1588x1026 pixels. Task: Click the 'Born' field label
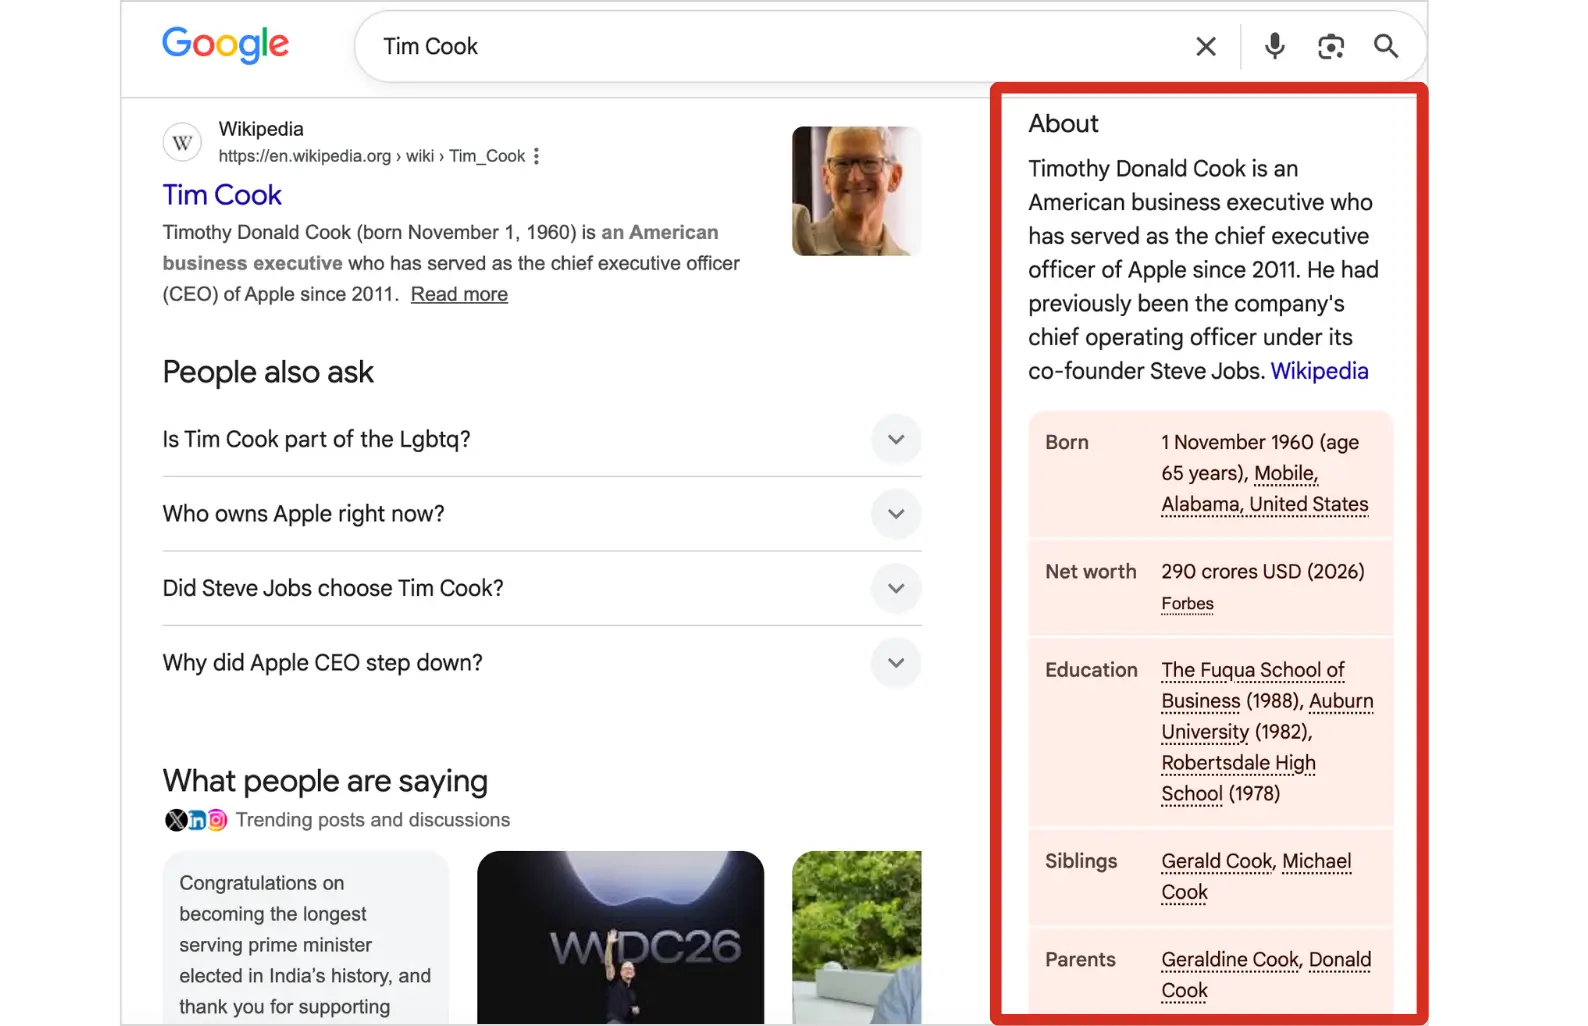1067,442
